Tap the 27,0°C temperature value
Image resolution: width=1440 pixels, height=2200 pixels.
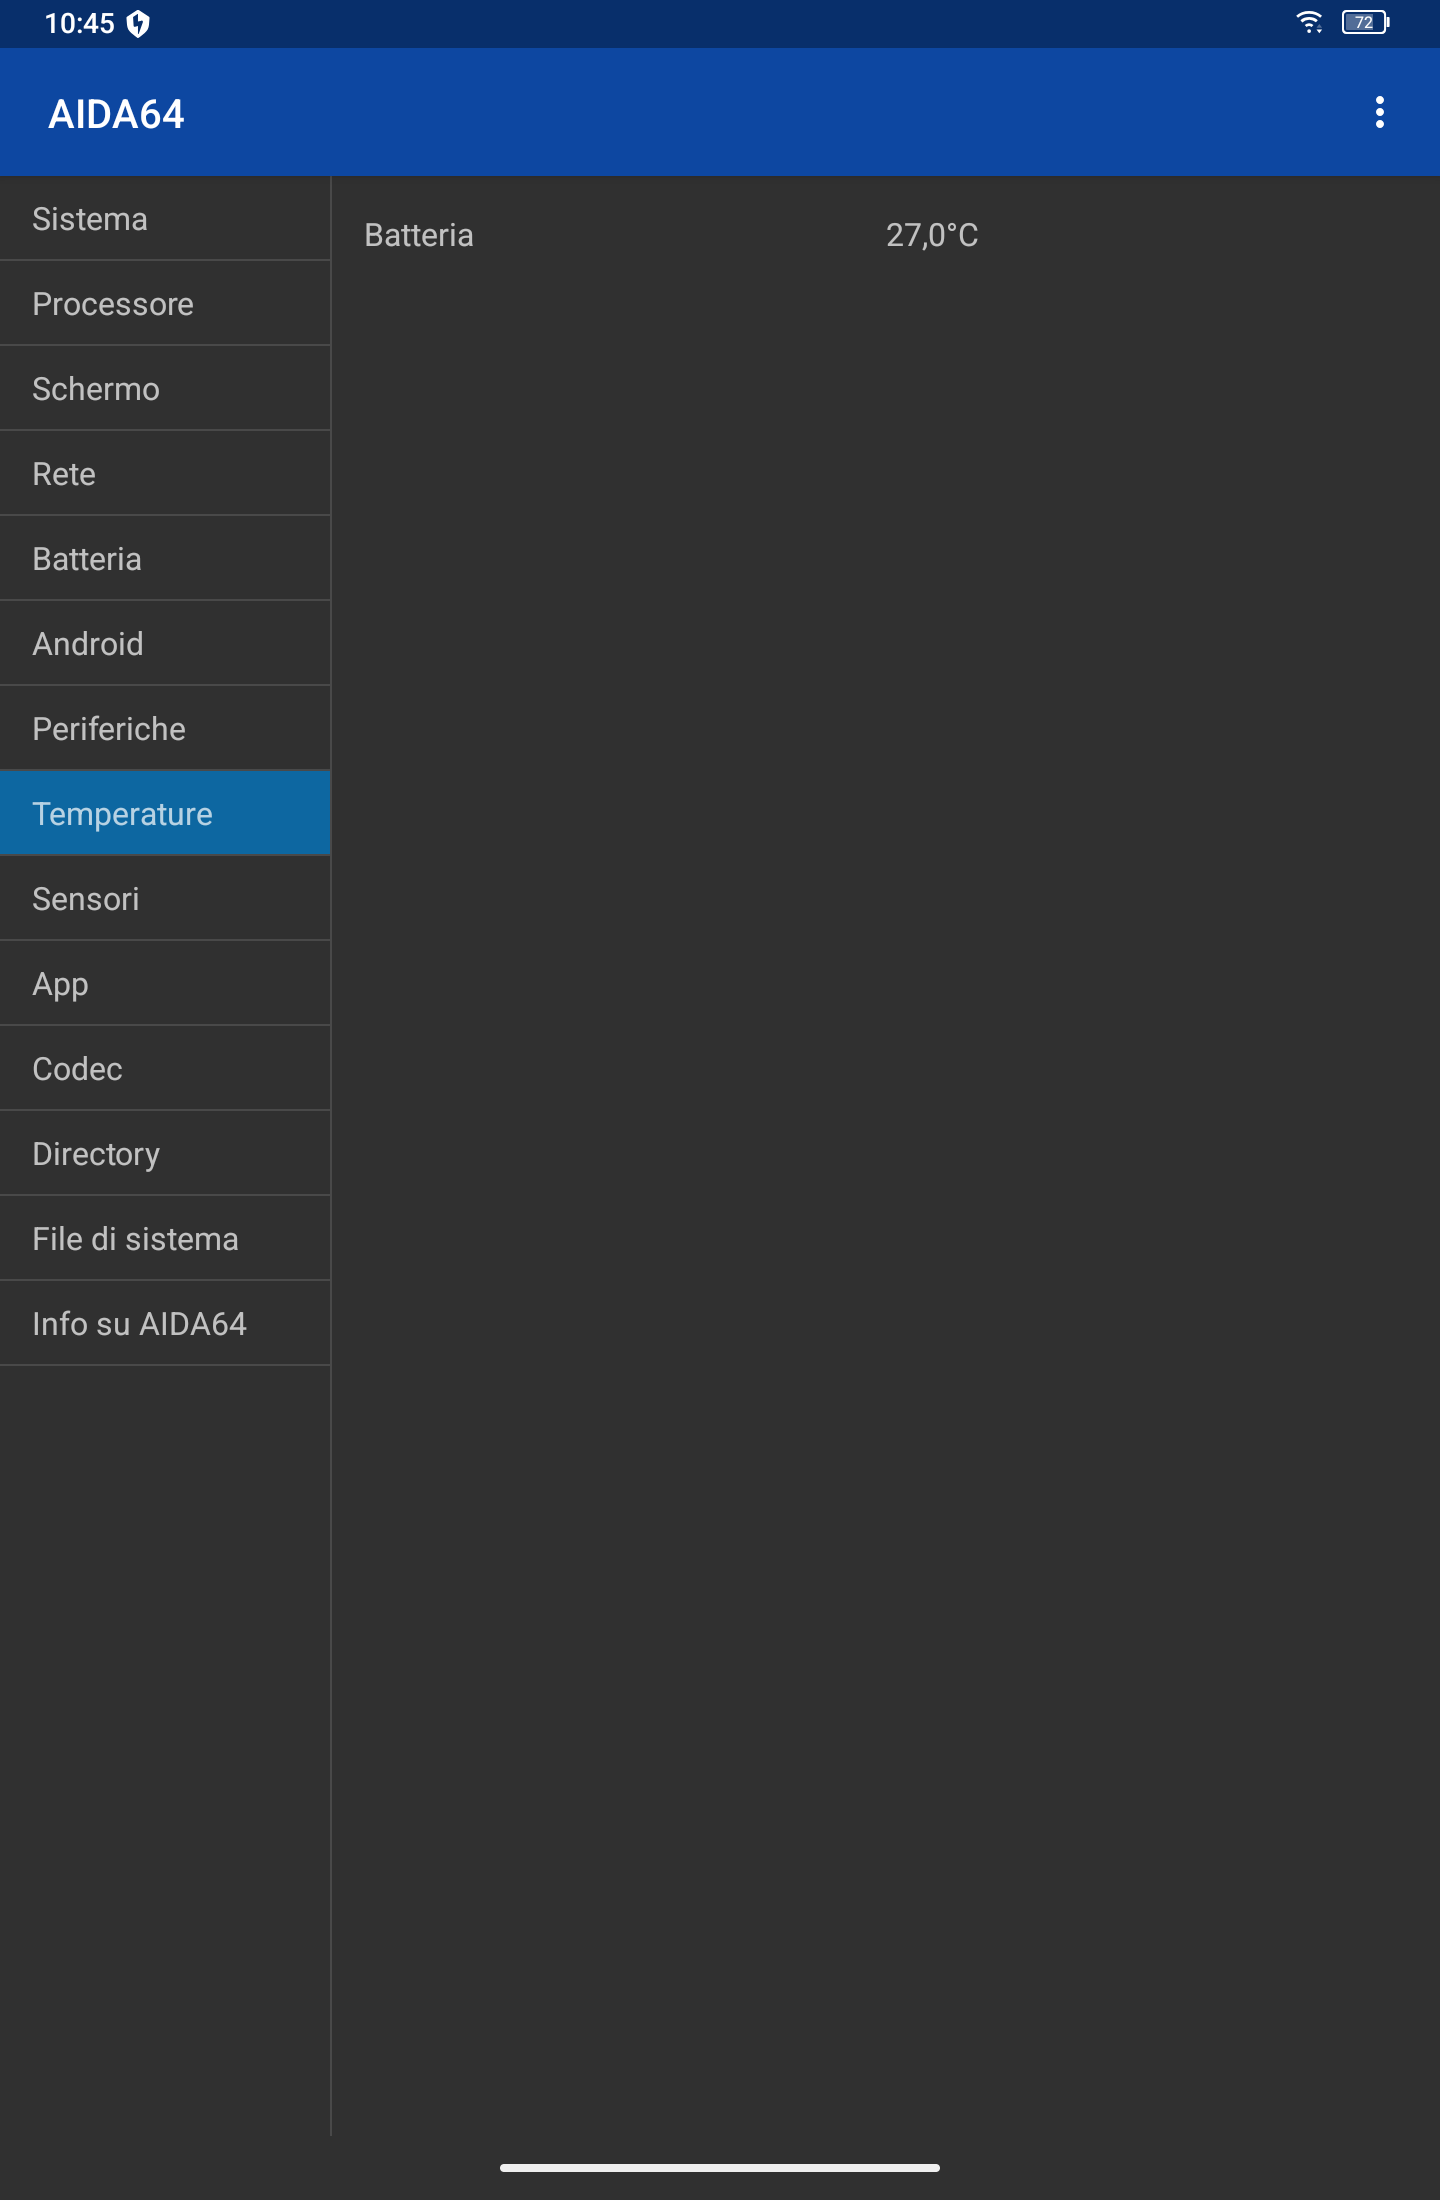point(932,235)
